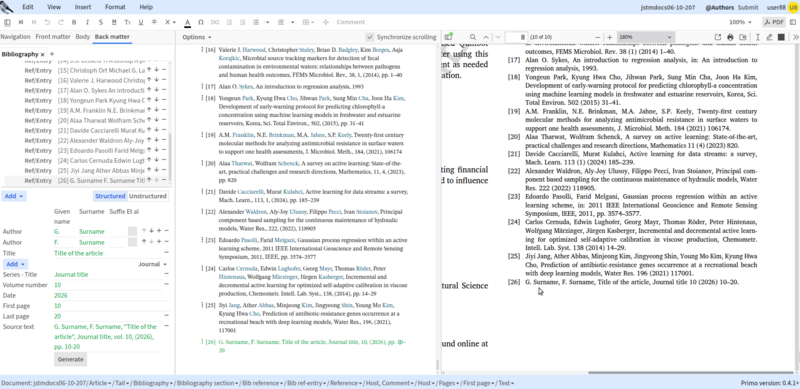Viewport: 800px width, 389px height.
Task: Click the Comment button in toolbar
Action: point(351,22)
